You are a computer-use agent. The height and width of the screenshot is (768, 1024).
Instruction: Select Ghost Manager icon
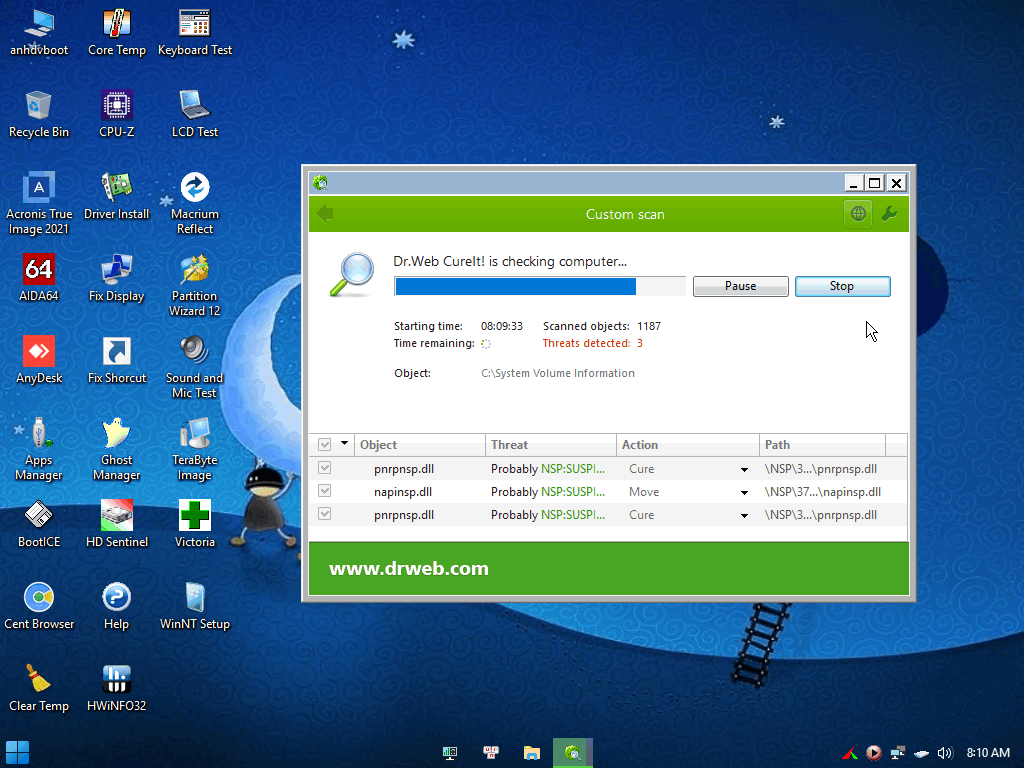click(117, 449)
